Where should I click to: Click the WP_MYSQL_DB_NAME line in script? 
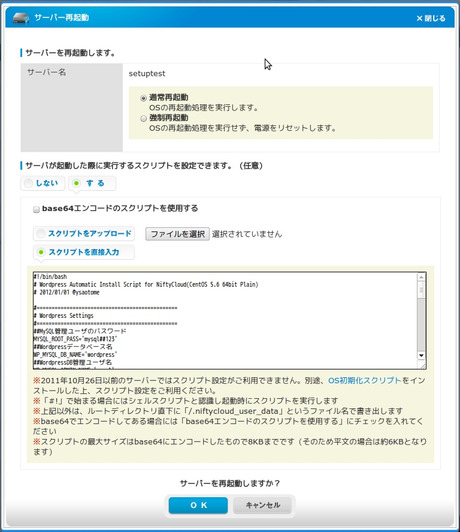point(75,355)
